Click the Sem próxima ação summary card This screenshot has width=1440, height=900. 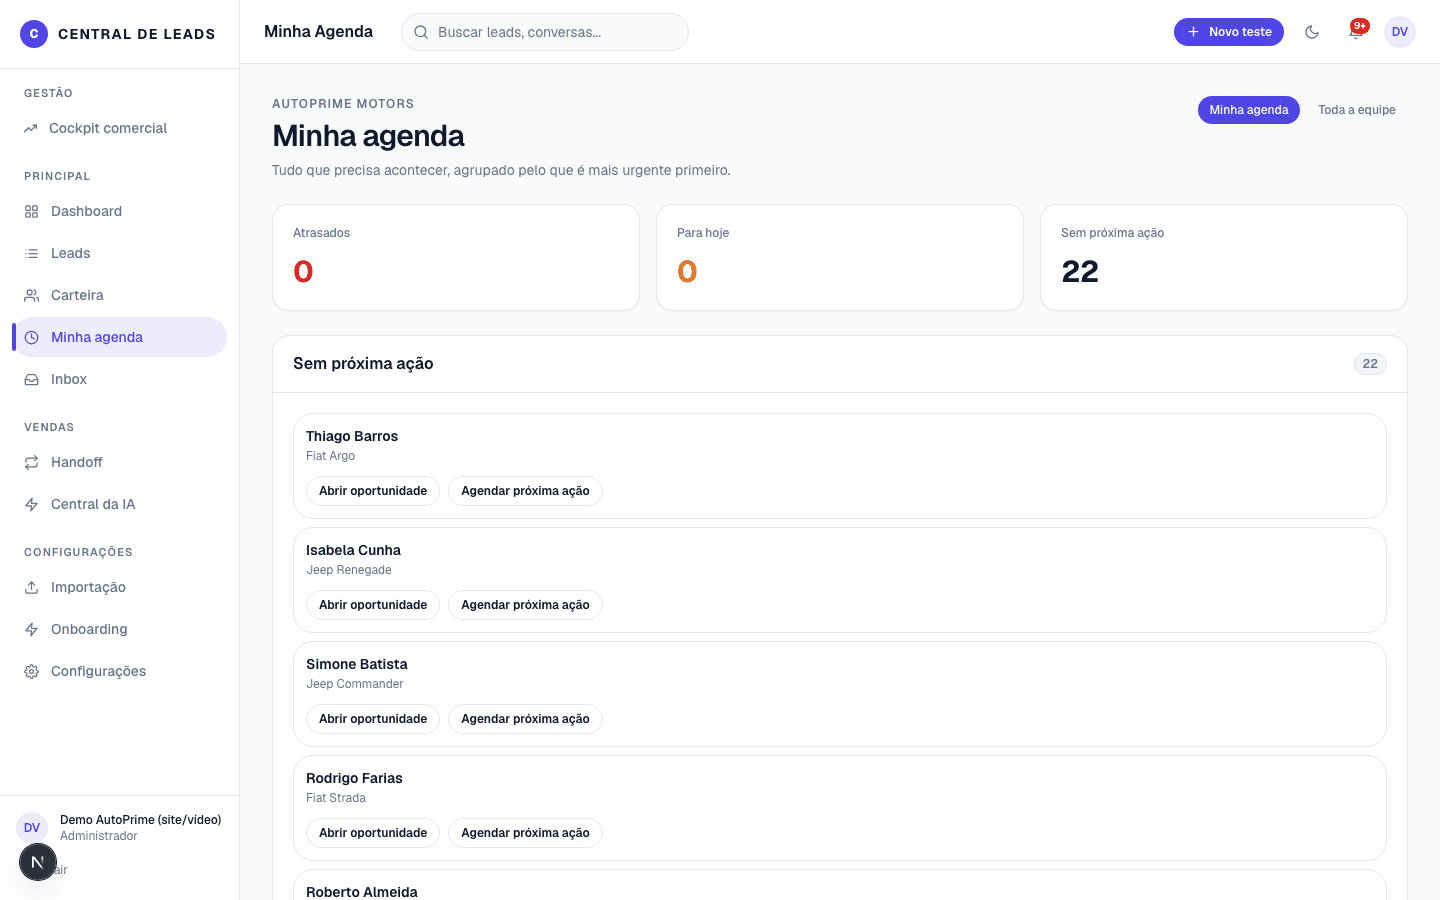coord(1224,258)
